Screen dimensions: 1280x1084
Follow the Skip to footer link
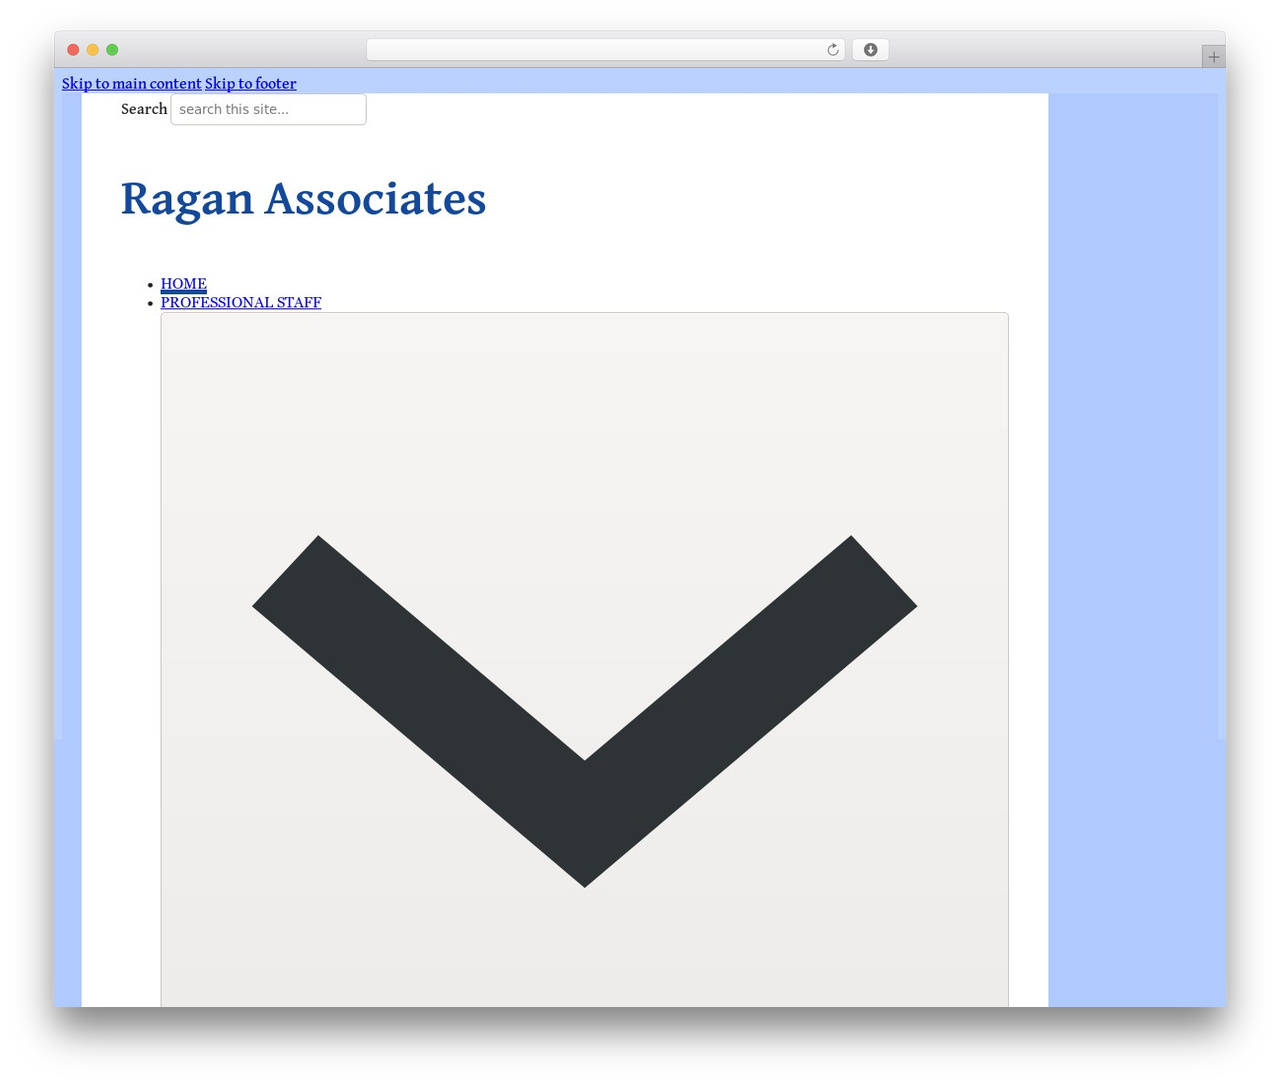(x=251, y=83)
